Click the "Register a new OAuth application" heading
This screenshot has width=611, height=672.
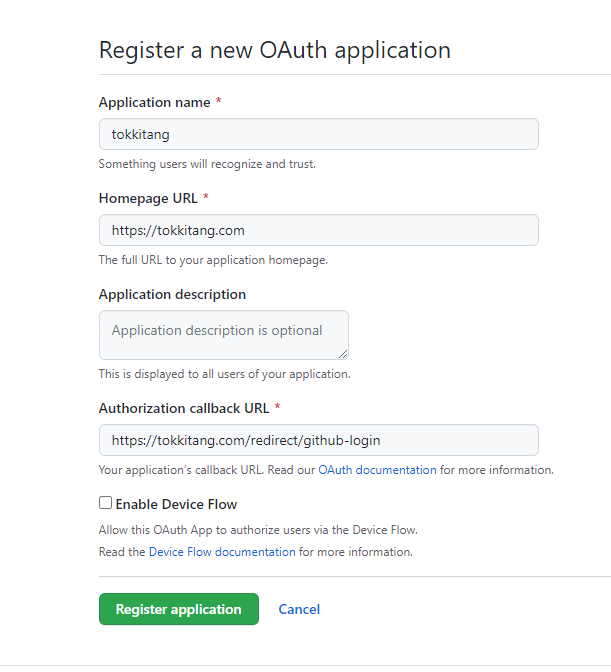click(274, 49)
